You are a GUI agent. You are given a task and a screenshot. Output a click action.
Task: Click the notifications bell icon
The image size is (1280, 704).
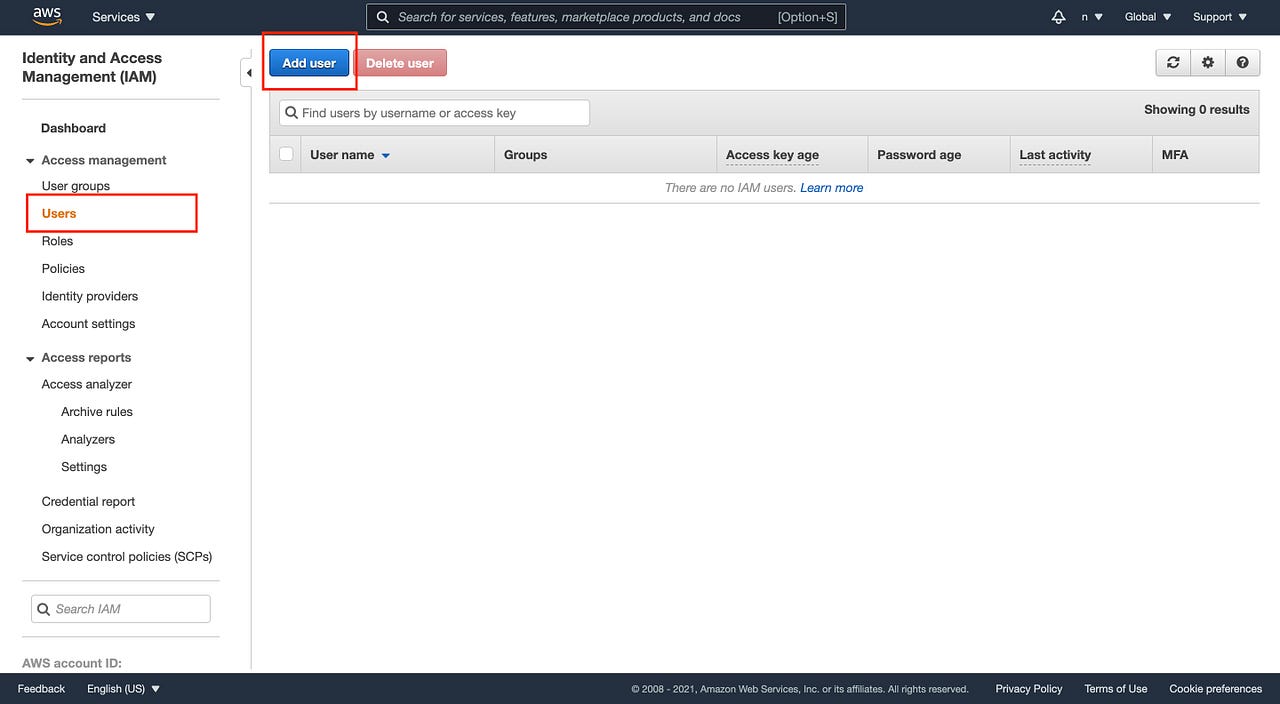coord(1058,17)
